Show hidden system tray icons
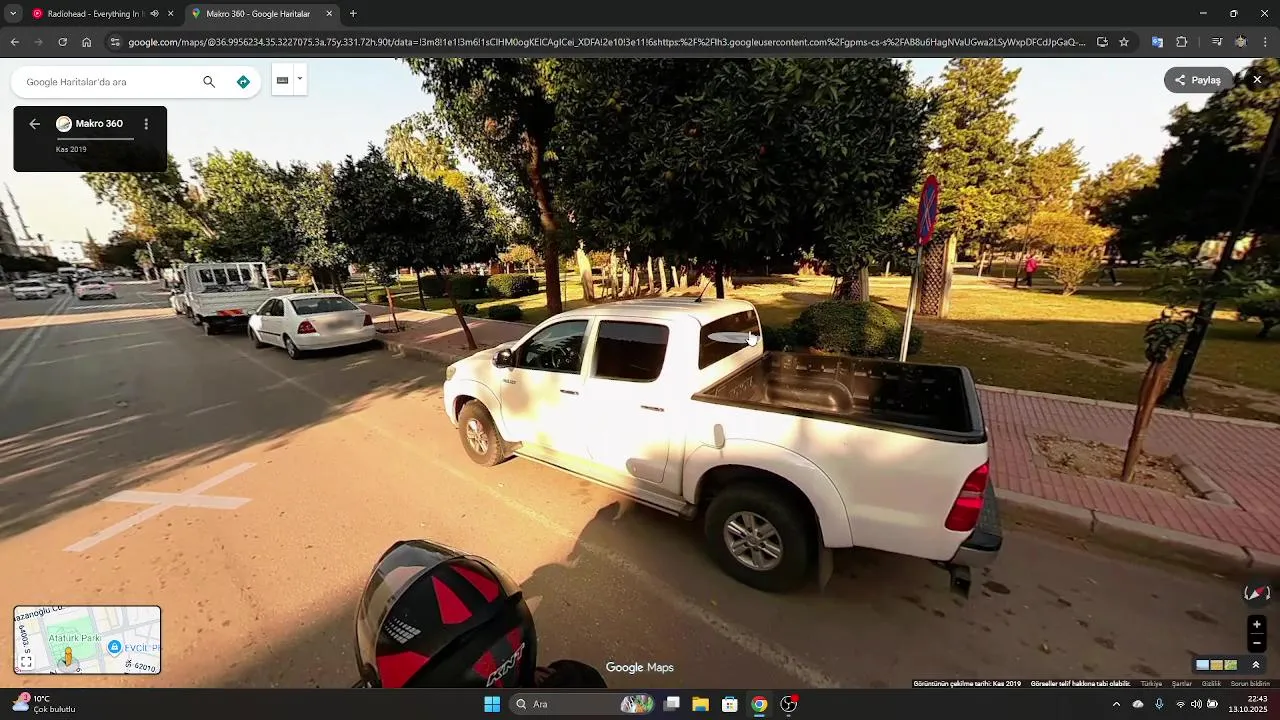The height and width of the screenshot is (720, 1280). 1116,704
